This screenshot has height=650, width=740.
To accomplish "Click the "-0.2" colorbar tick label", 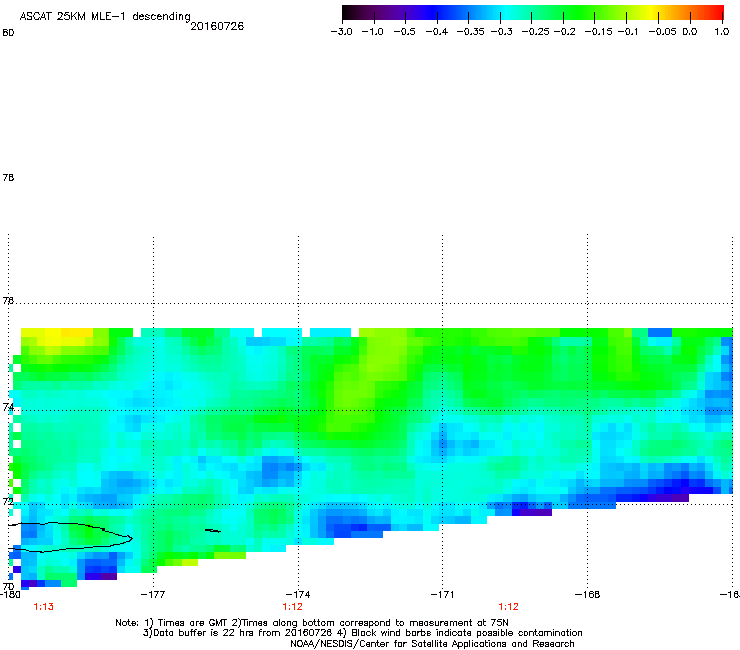I will [x=564, y=32].
